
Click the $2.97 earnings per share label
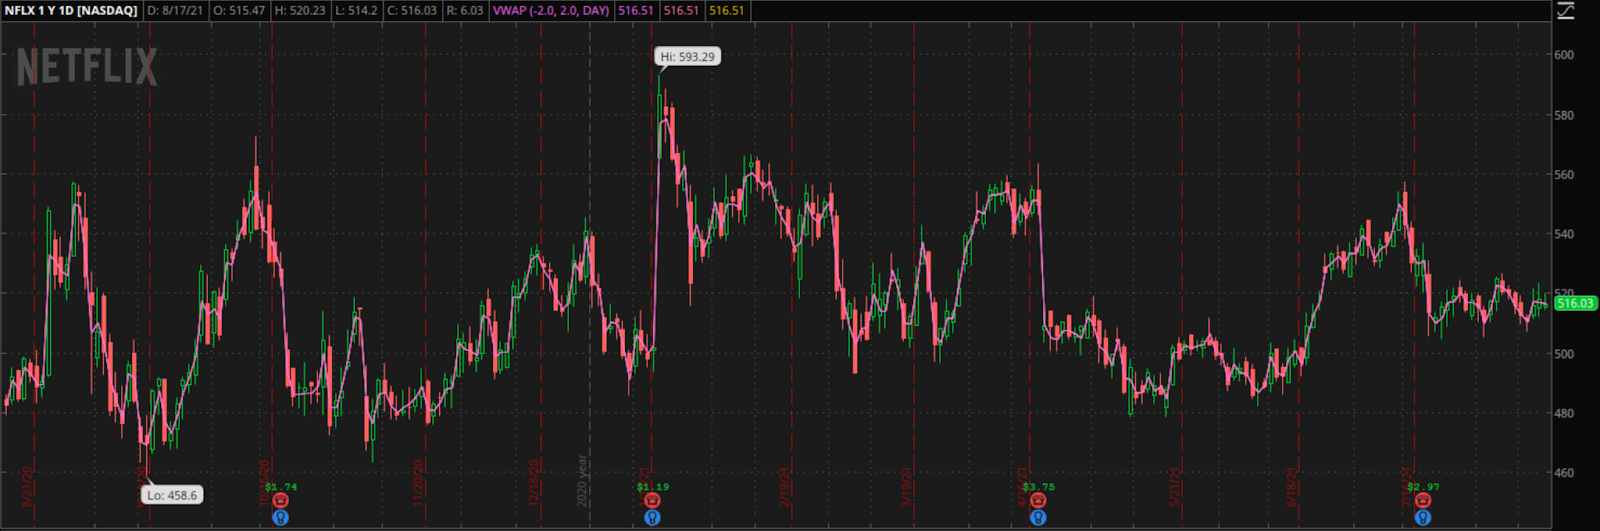(1423, 487)
